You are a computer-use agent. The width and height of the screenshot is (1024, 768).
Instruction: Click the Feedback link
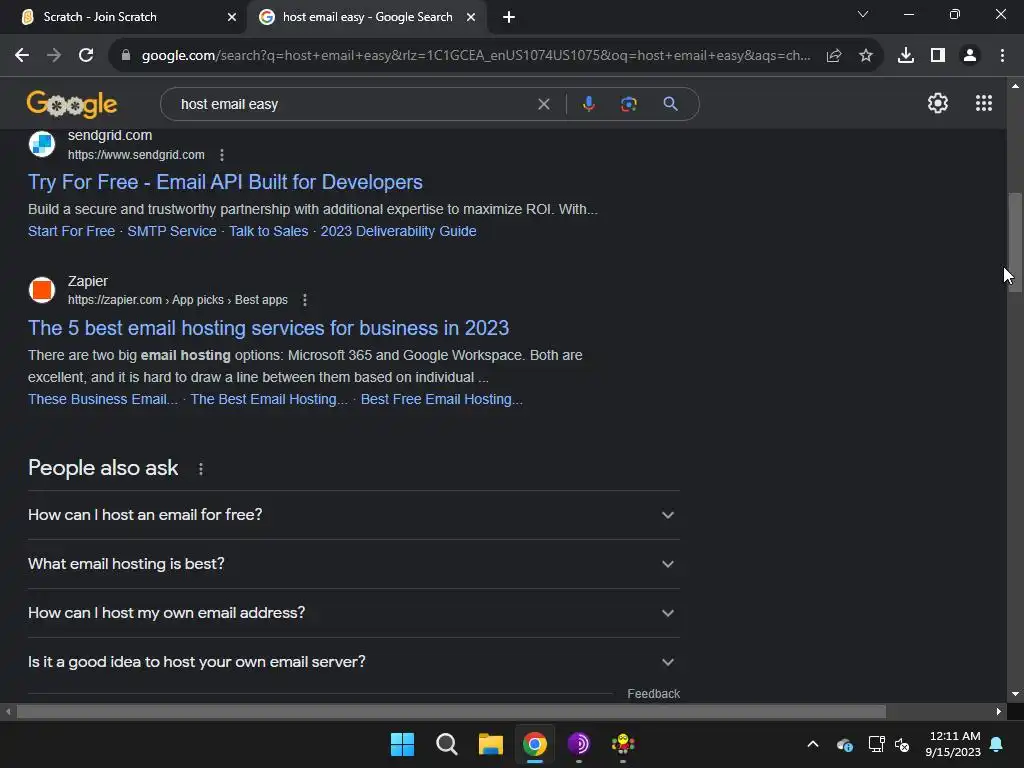pyautogui.click(x=653, y=694)
